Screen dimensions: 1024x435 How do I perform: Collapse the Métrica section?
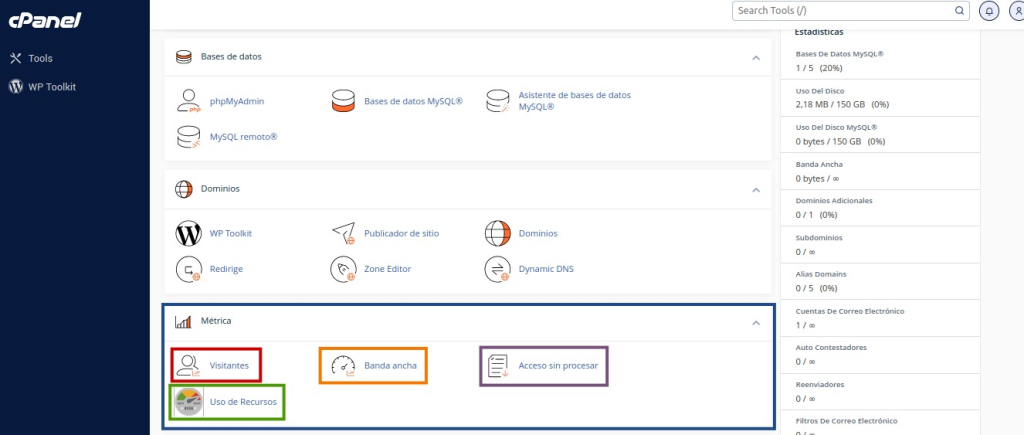(x=756, y=322)
